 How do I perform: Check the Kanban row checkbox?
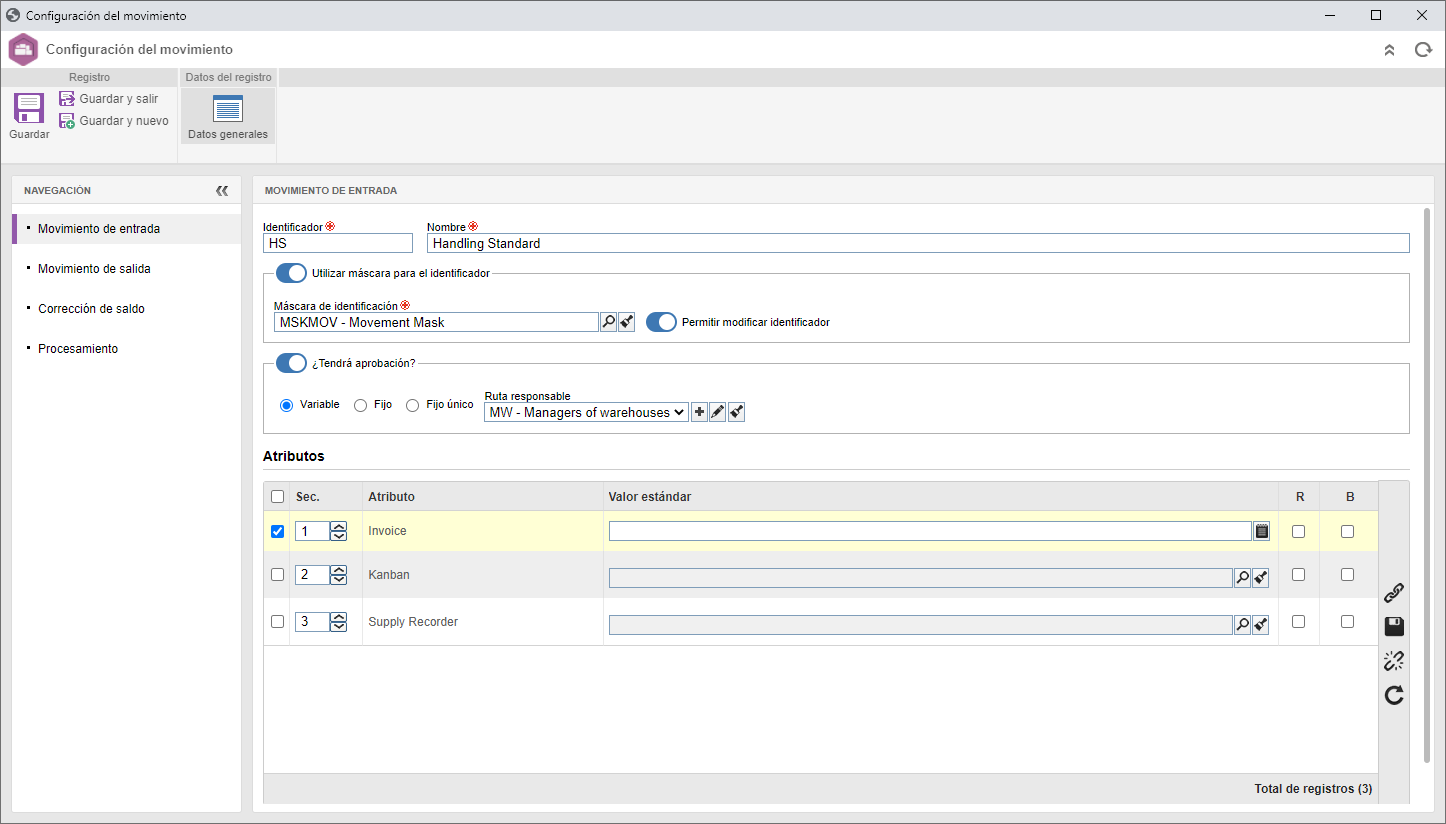277,575
